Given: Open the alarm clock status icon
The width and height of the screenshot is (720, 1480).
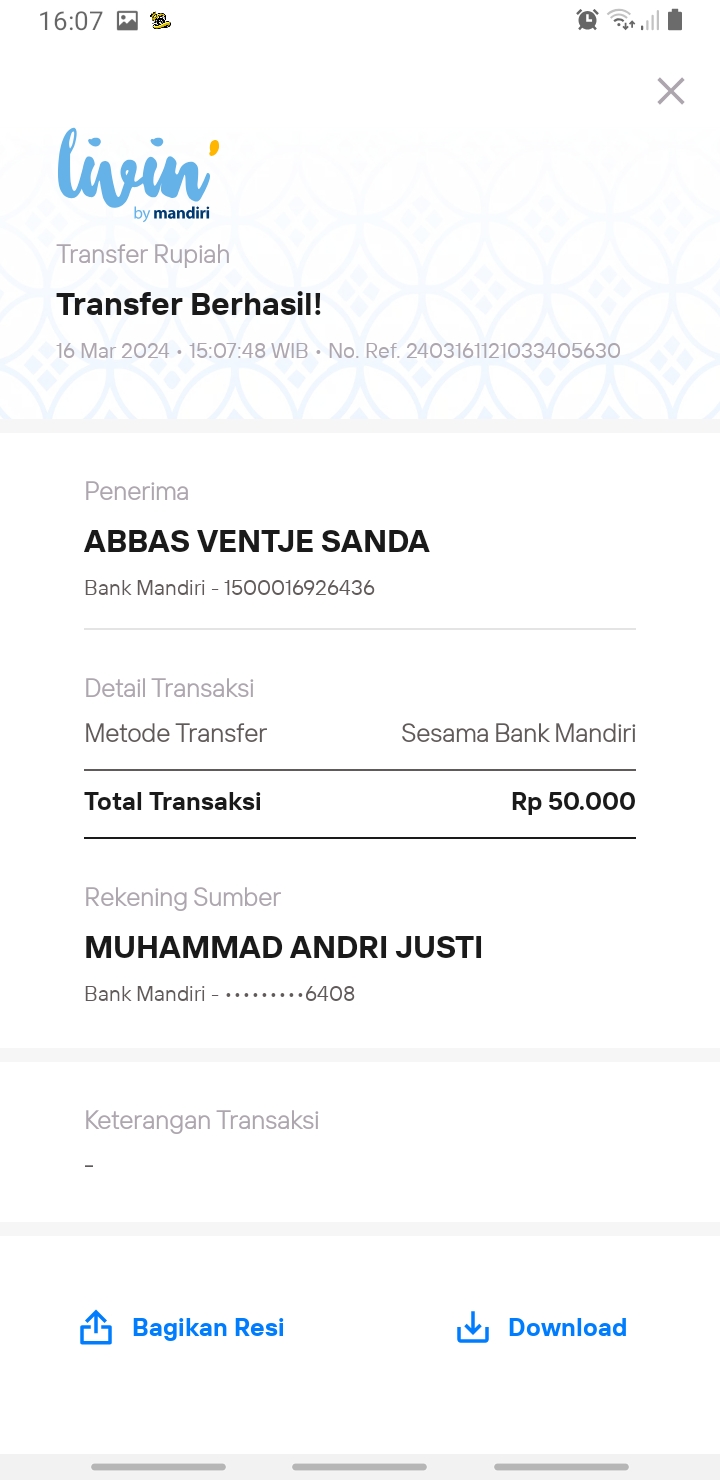Looking at the screenshot, I should click(x=587, y=19).
